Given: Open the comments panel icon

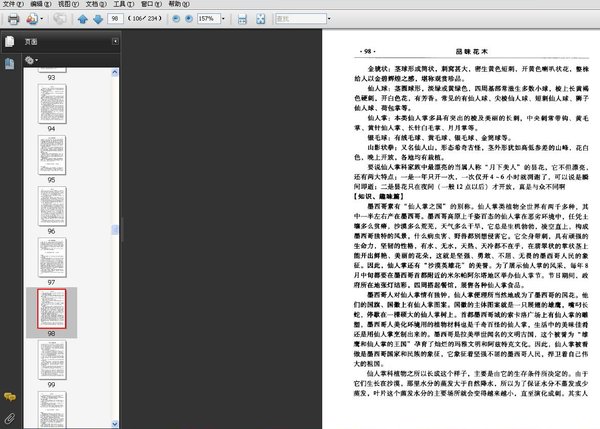Looking at the screenshot, I should (10, 398).
